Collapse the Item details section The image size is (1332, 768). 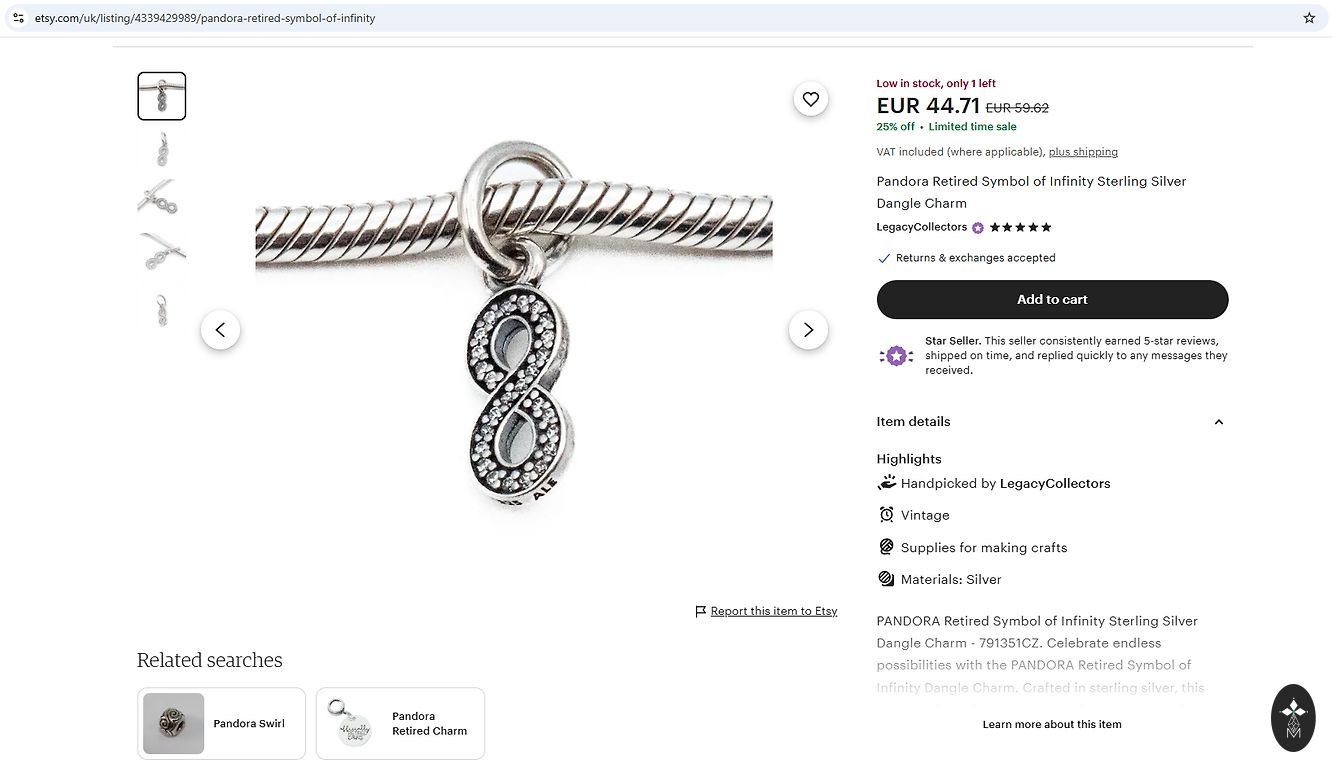pyautogui.click(x=1218, y=422)
